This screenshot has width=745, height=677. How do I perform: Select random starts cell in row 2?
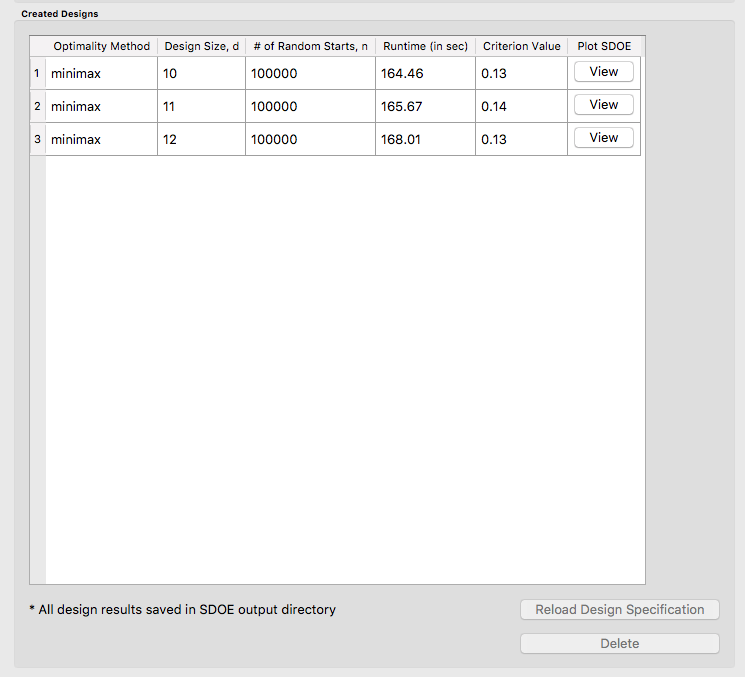tap(310, 106)
